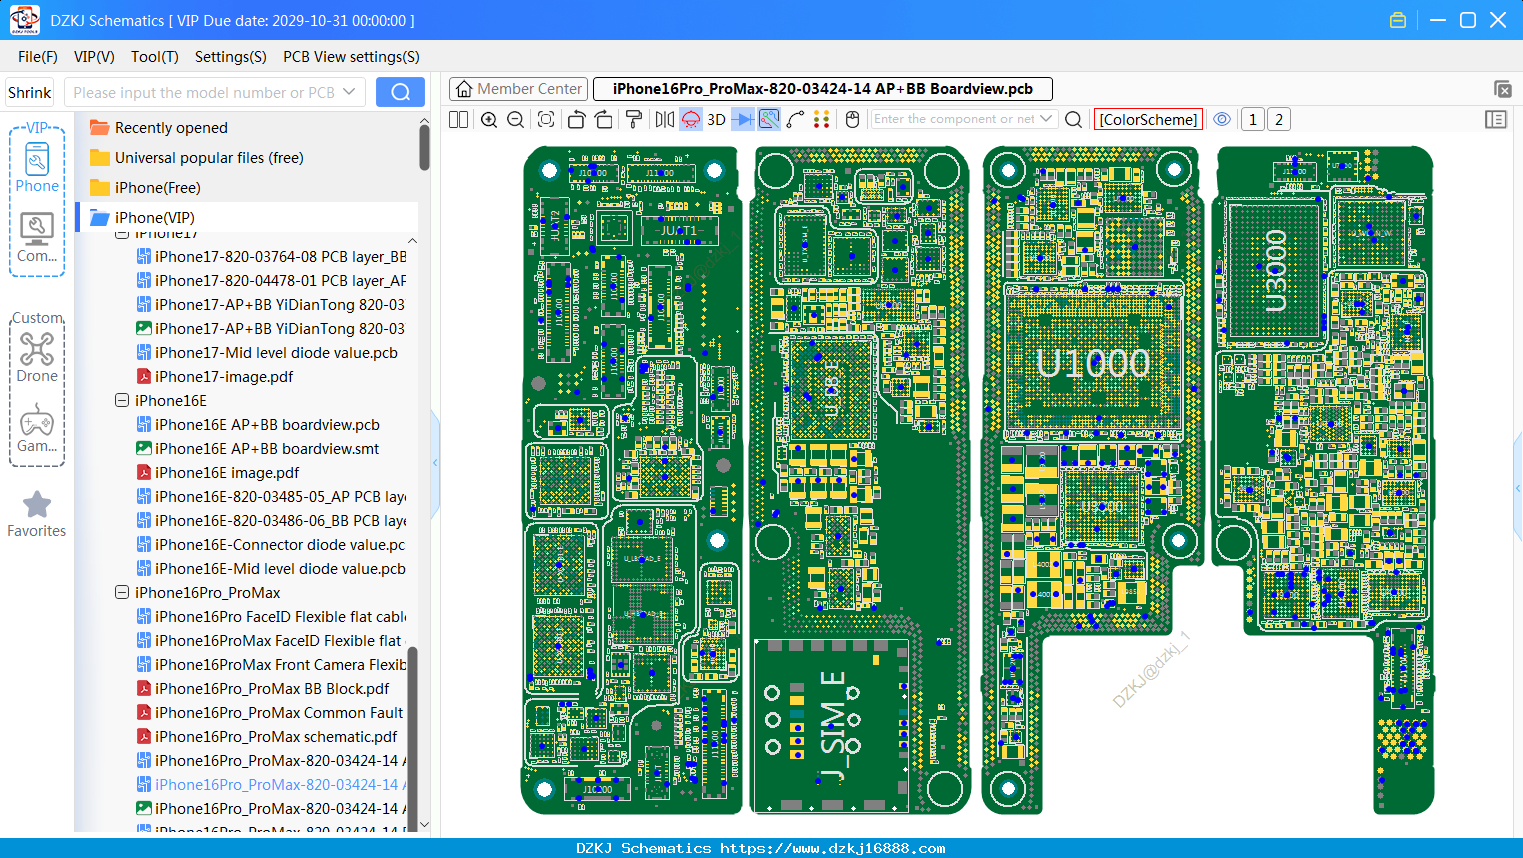Toggle the eye visibility icon

1222,119
